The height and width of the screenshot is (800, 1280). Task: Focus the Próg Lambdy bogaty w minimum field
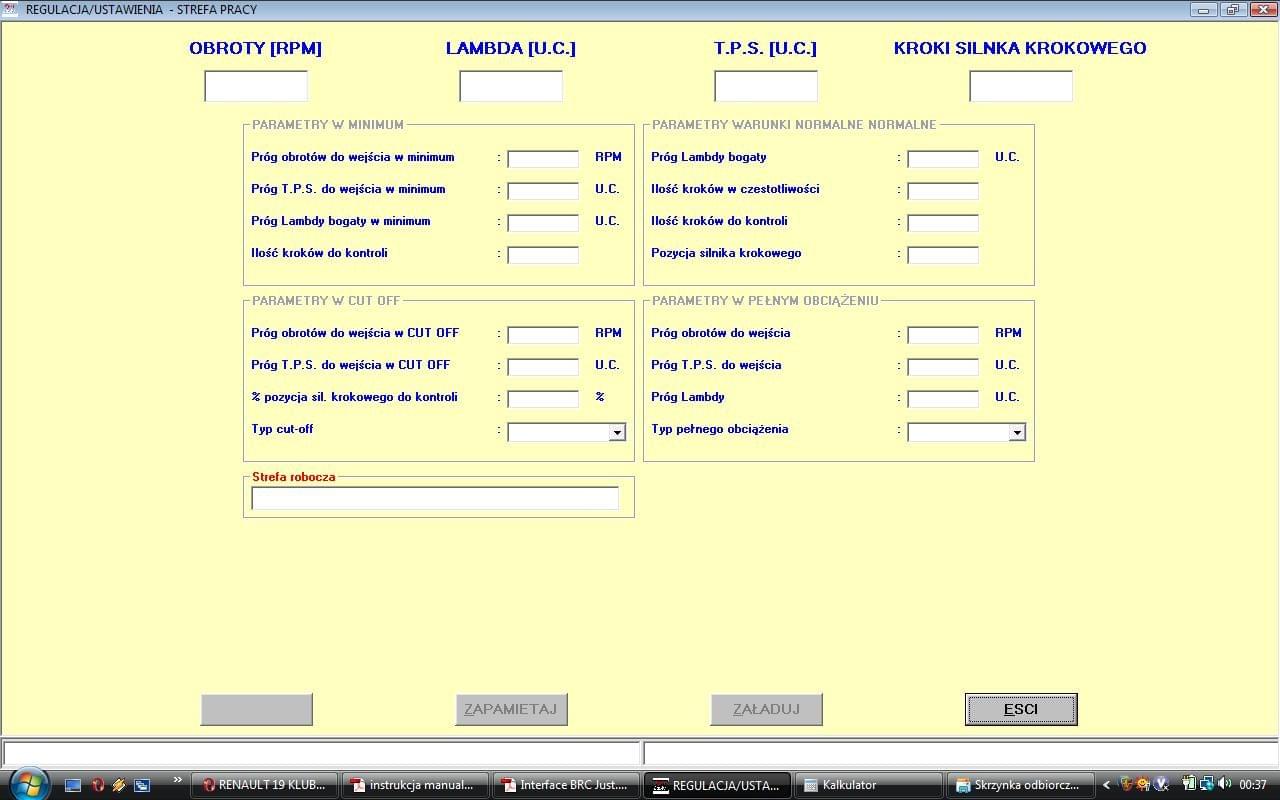point(543,222)
